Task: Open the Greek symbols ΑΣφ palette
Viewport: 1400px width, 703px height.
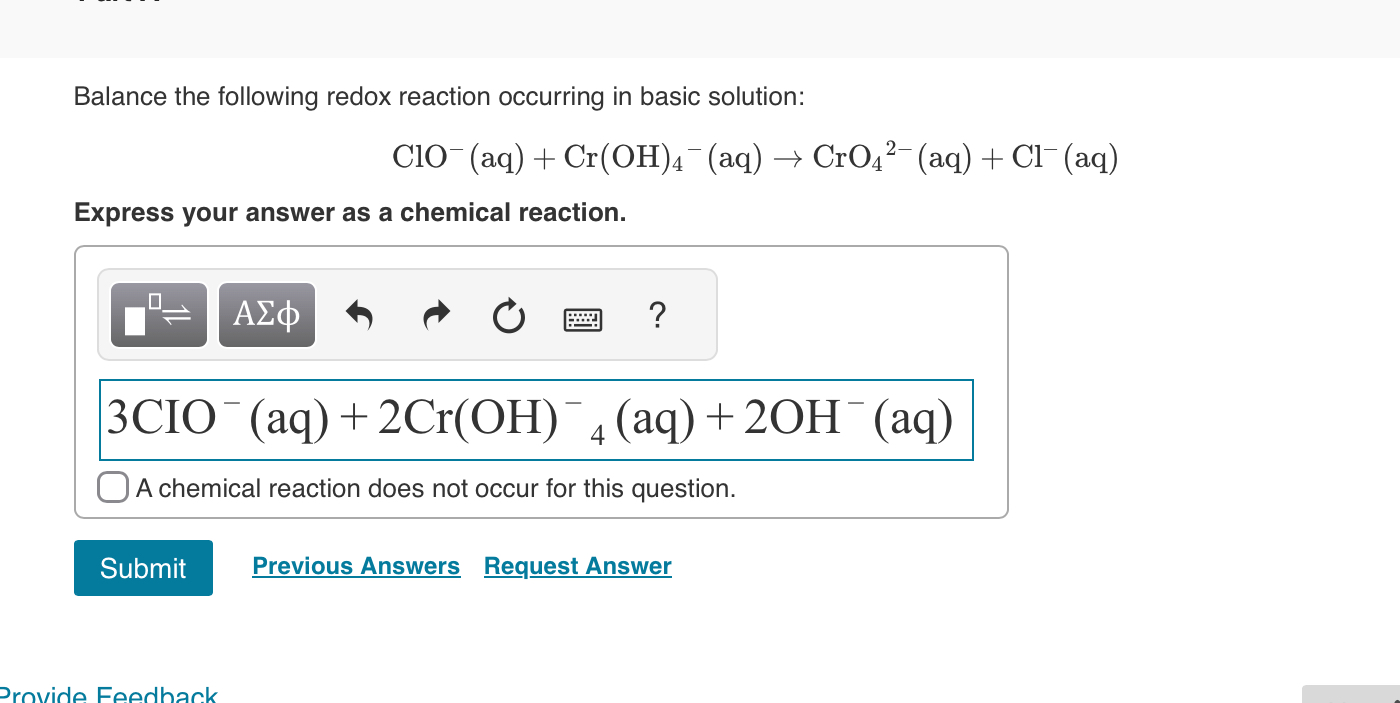Action: [266, 314]
